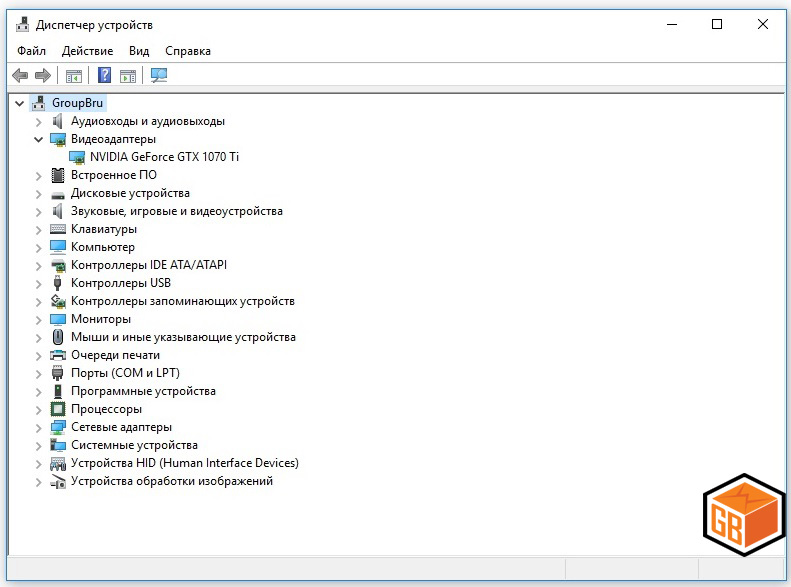The width and height of the screenshot is (791, 587).
Task: Select Контроллеры IDE ATA/ATAPI label
Action: pos(149,265)
